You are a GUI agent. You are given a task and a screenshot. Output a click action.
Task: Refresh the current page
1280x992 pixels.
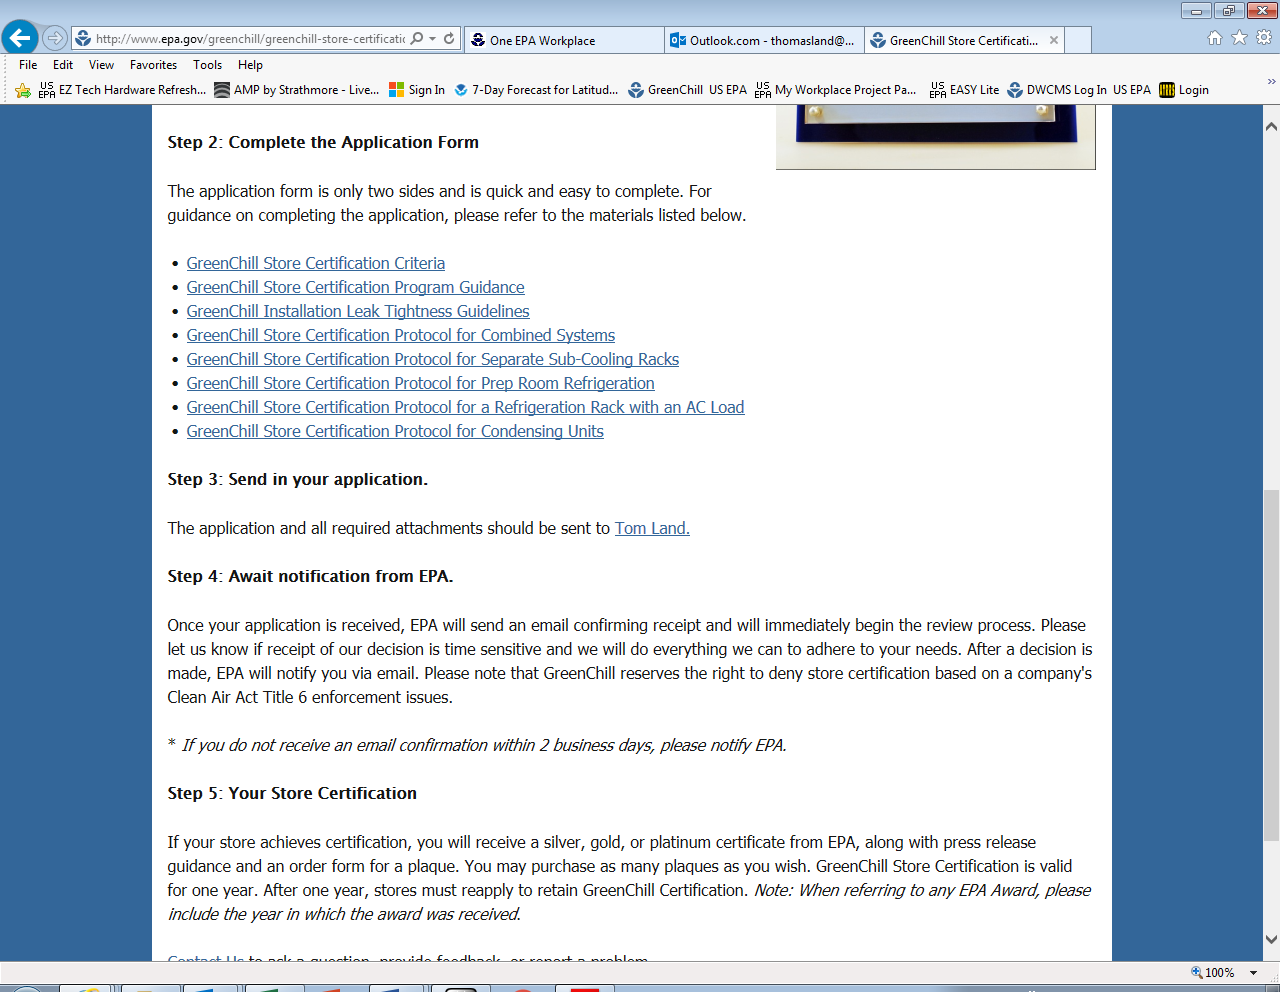[449, 39]
